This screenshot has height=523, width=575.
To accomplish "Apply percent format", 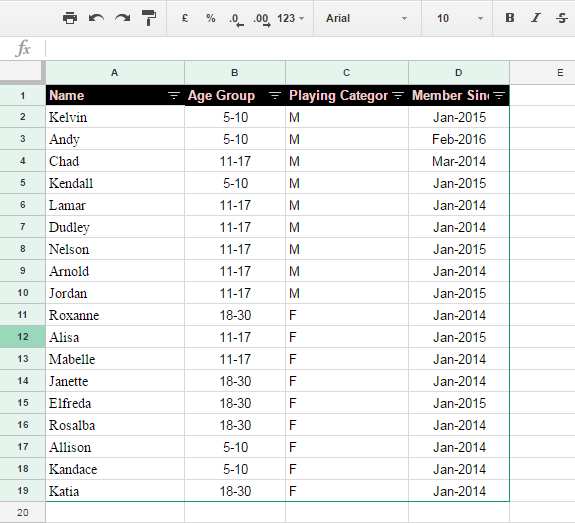I will [x=210, y=18].
